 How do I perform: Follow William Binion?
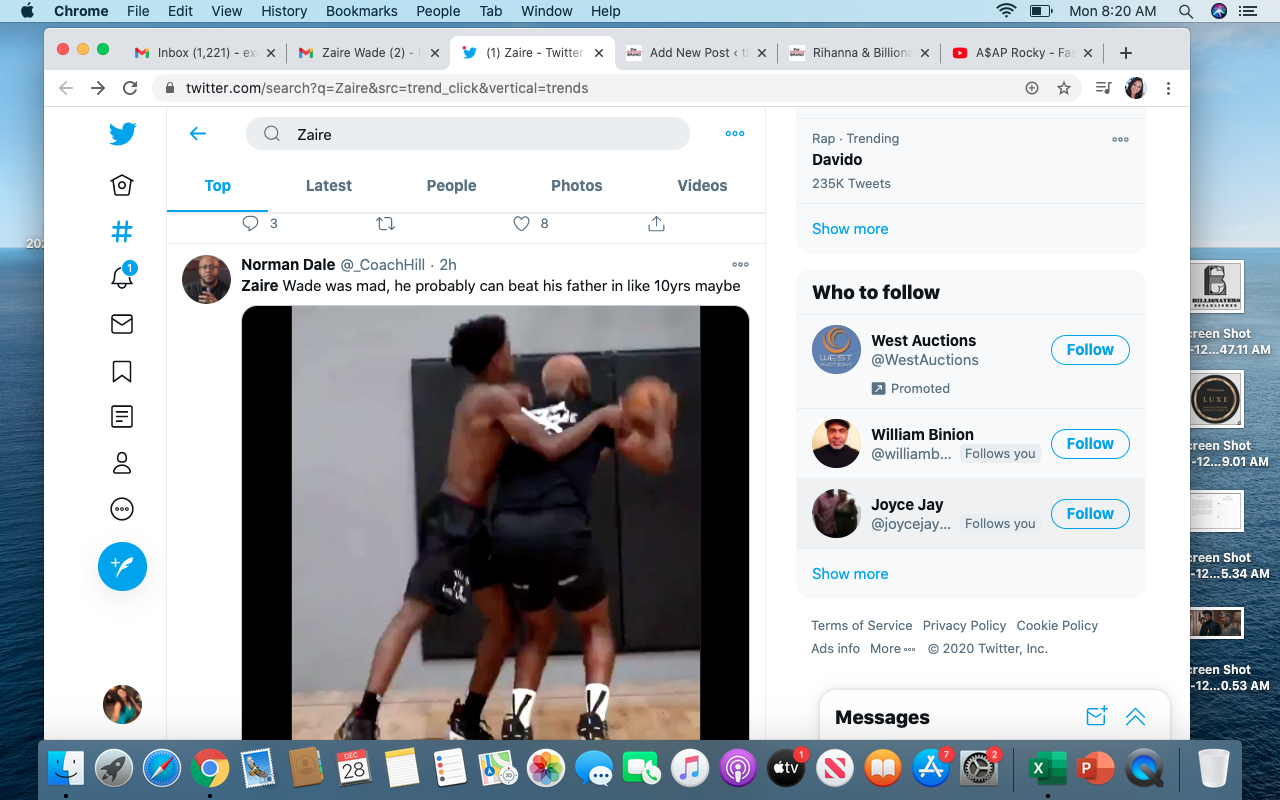(x=1090, y=444)
